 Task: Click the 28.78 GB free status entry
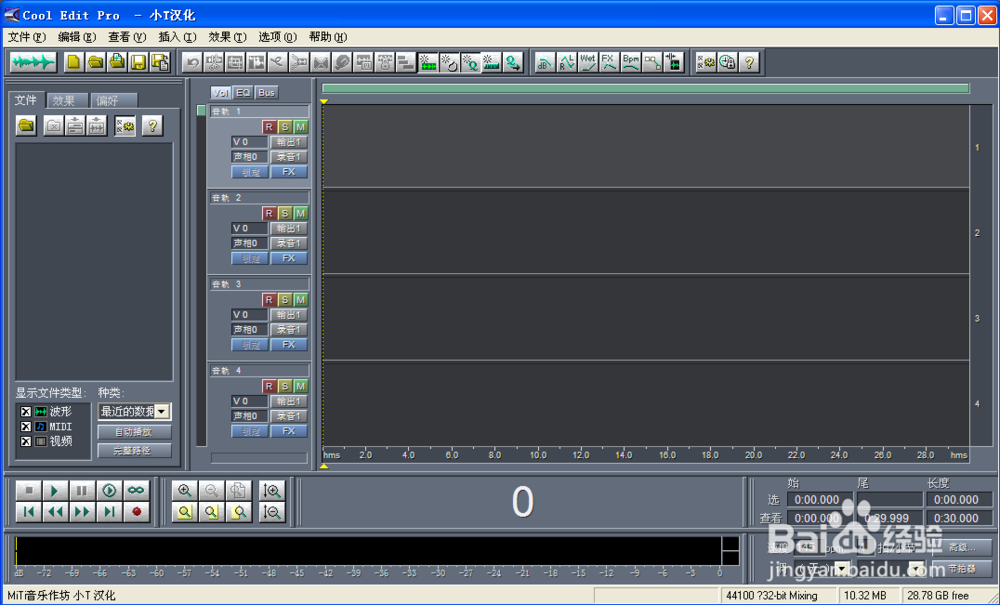[946, 595]
